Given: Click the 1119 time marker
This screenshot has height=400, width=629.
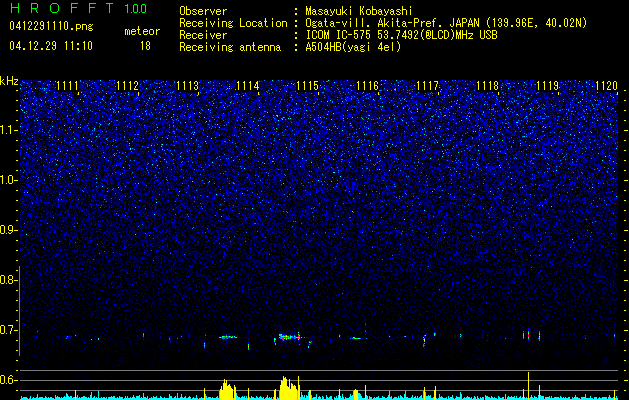Looking at the screenshot, I should point(548,85).
